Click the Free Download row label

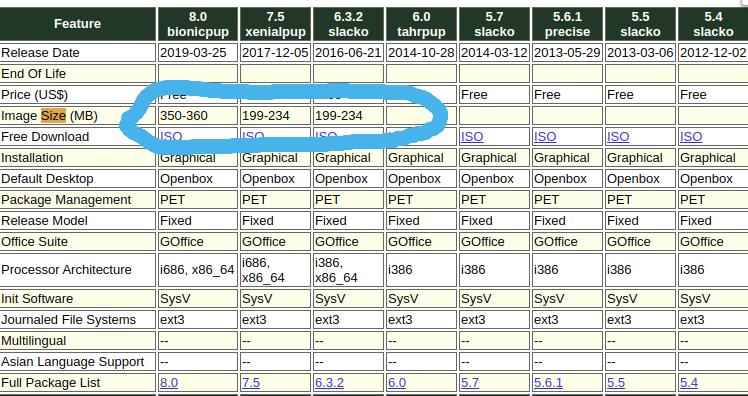(x=45, y=136)
